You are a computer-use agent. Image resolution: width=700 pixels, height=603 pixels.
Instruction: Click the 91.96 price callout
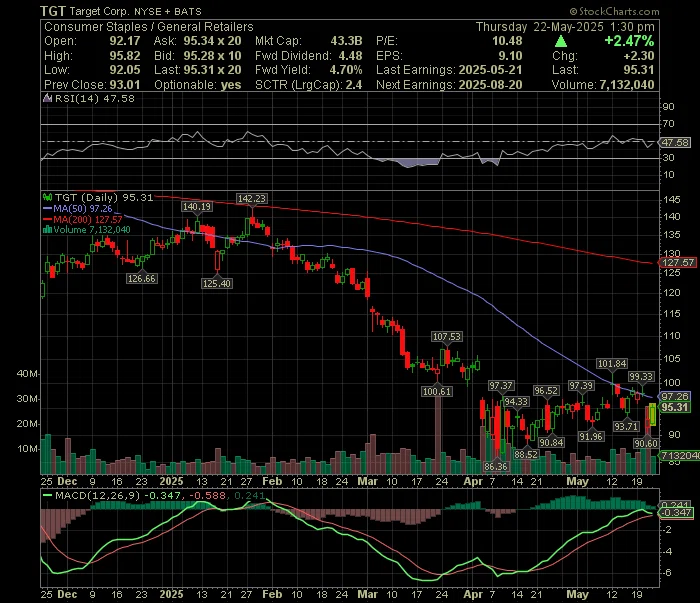coord(591,437)
